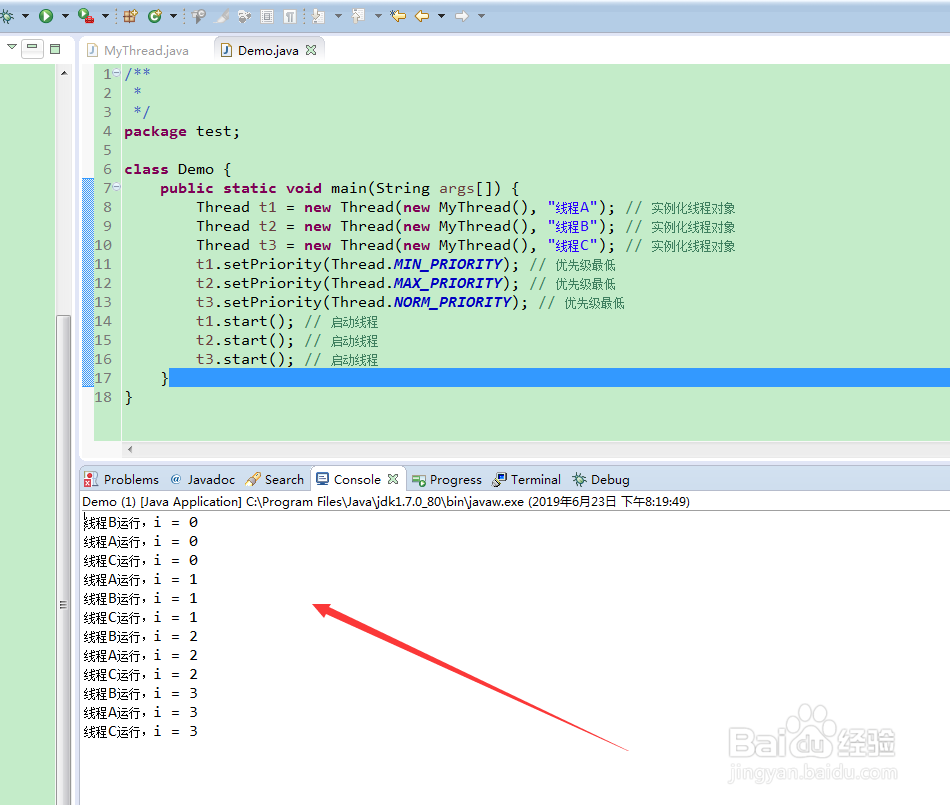This screenshot has width=950, height=805.
Task: Close the Demo.java editor tab
Action: [x=311, y=50]
